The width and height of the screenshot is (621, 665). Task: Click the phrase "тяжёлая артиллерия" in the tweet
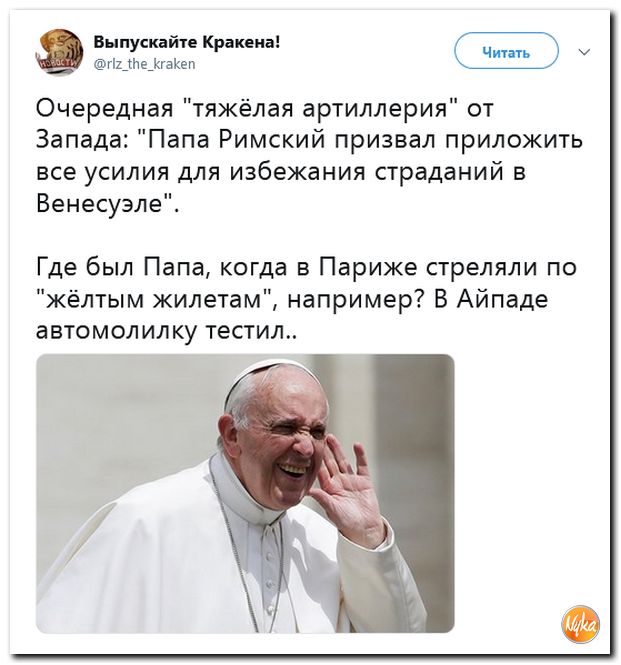pyautogui.click(x=322, y=108)
